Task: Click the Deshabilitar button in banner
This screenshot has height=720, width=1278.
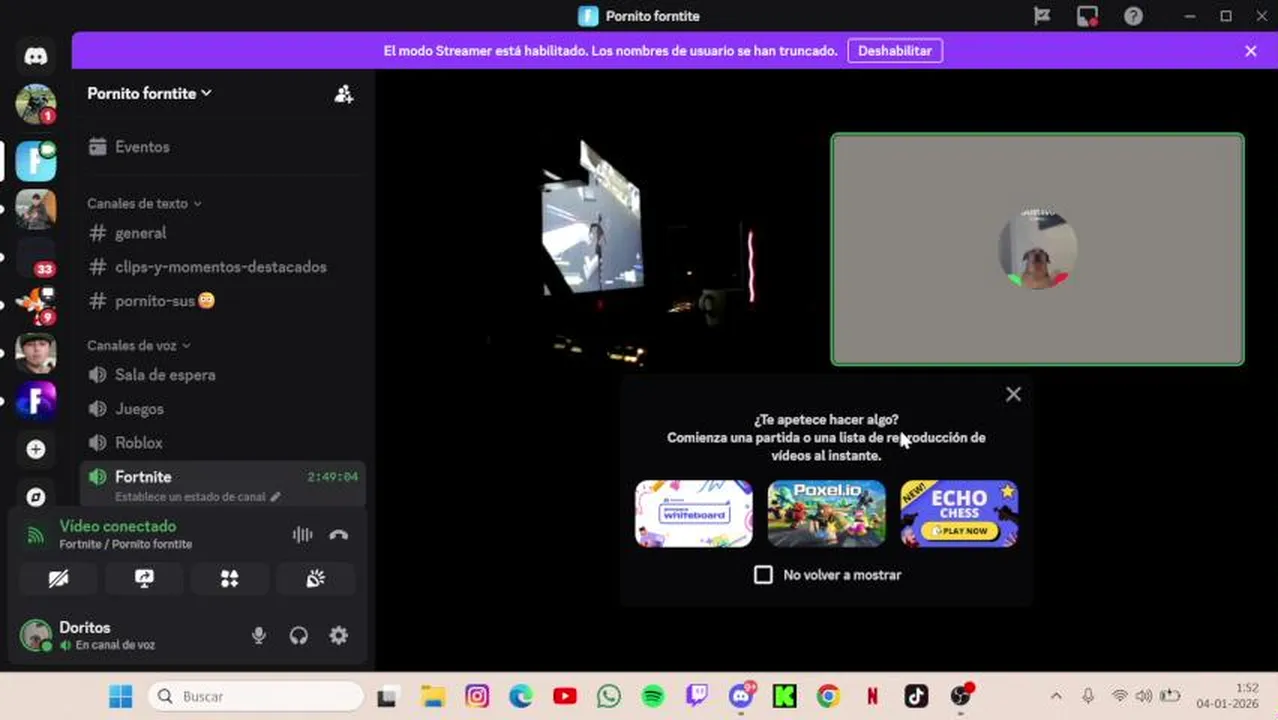Action: pos(895,51)
